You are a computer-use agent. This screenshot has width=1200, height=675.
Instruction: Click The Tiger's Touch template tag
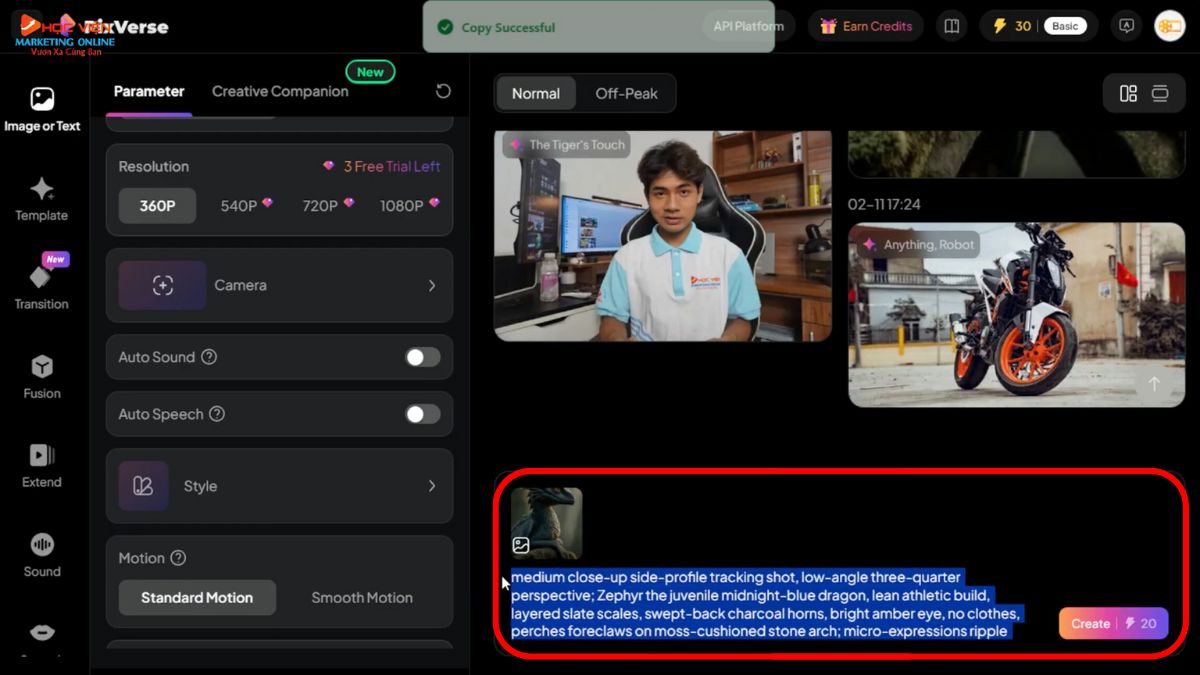567,145
